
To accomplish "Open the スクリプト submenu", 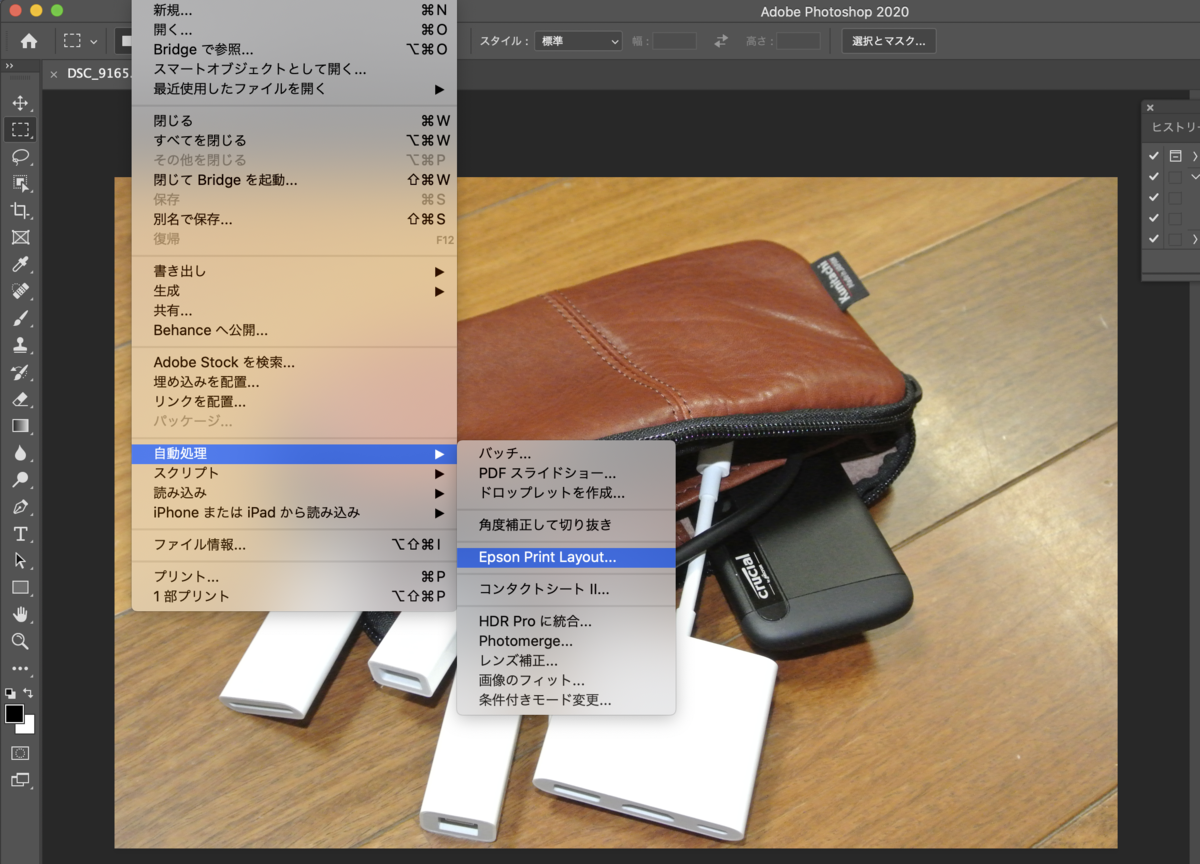I will 294,472.
